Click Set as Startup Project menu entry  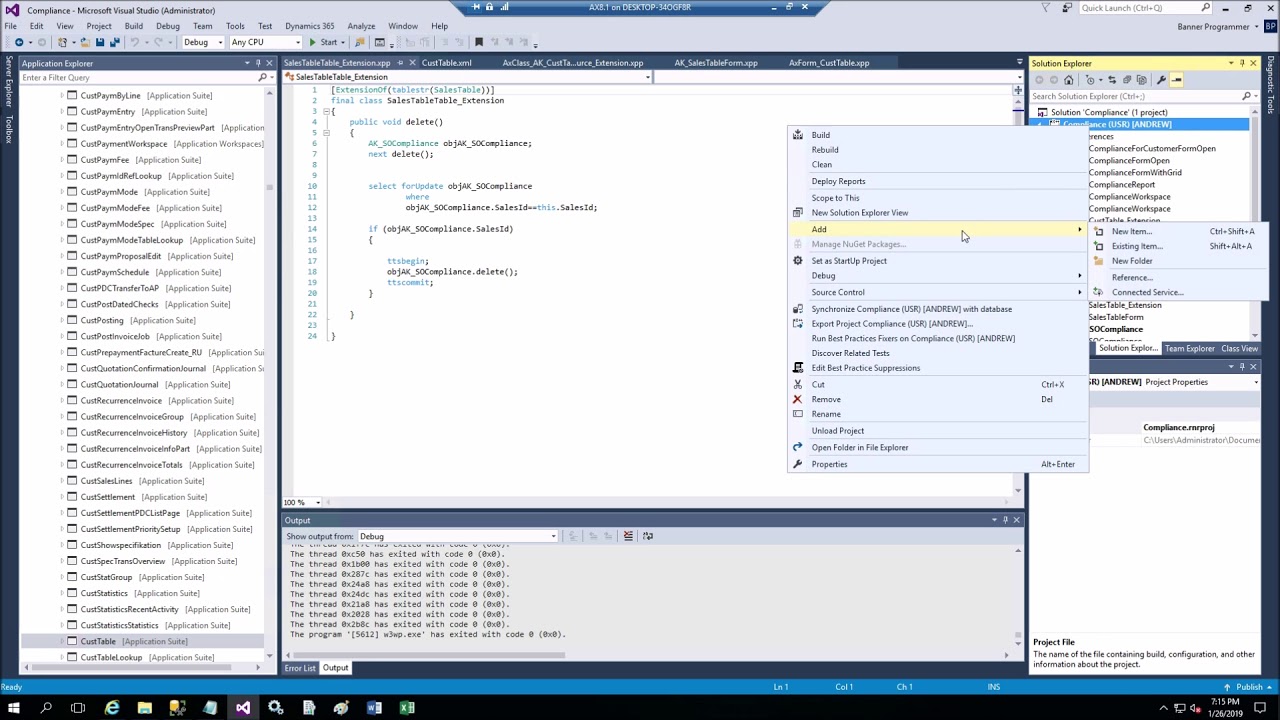(849, 261)
